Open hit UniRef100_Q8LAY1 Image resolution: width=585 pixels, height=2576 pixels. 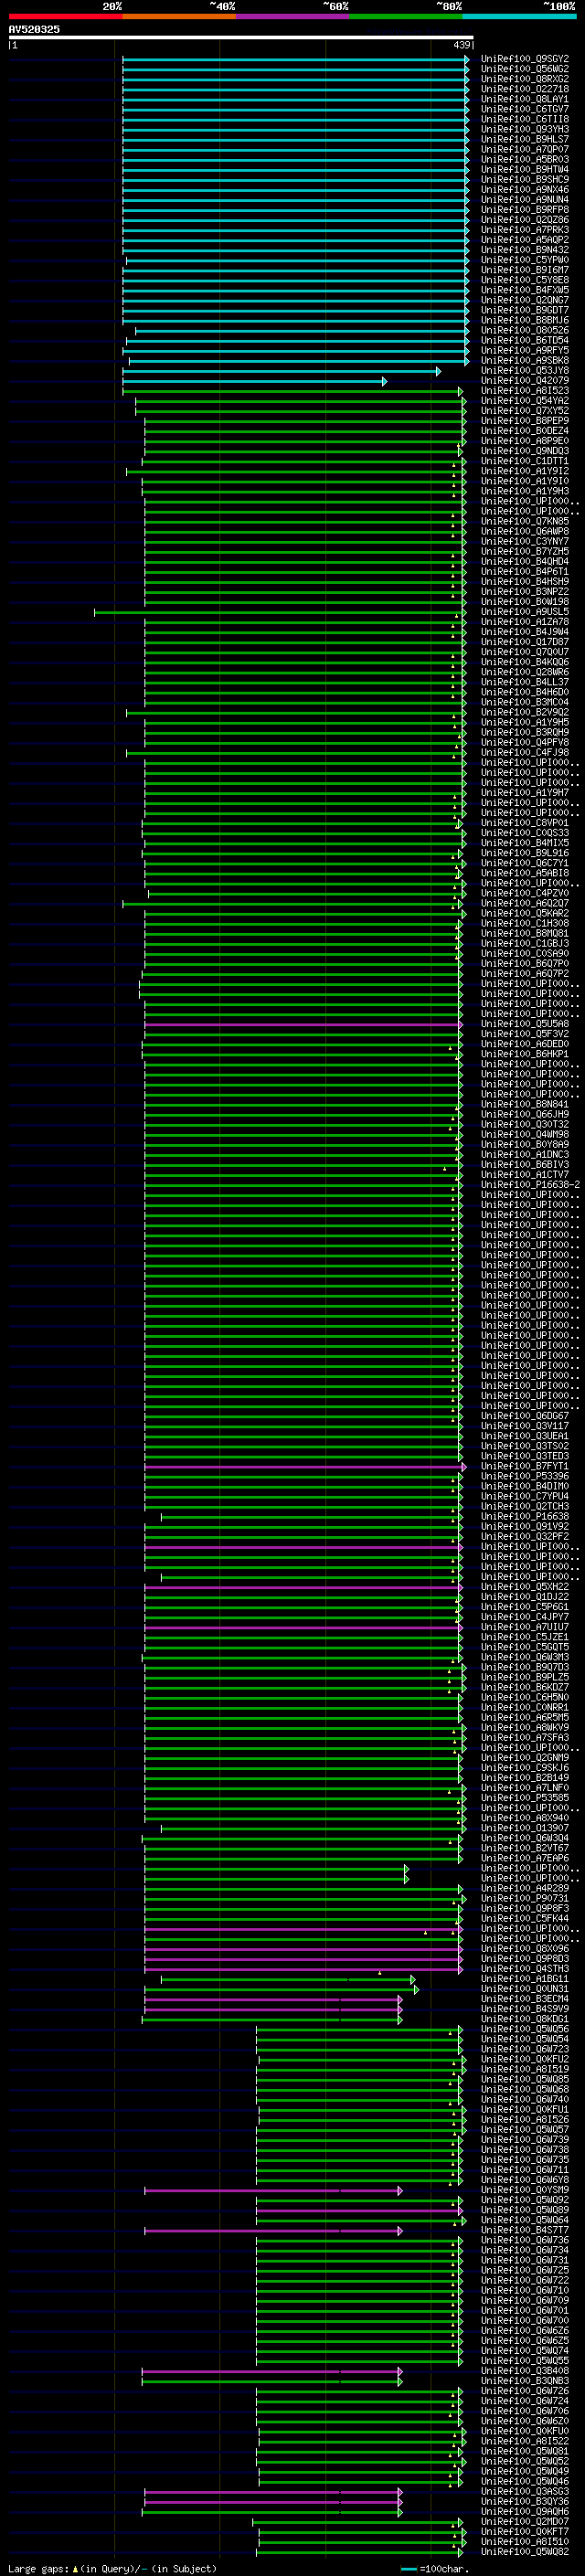click(x=525, y=99)
